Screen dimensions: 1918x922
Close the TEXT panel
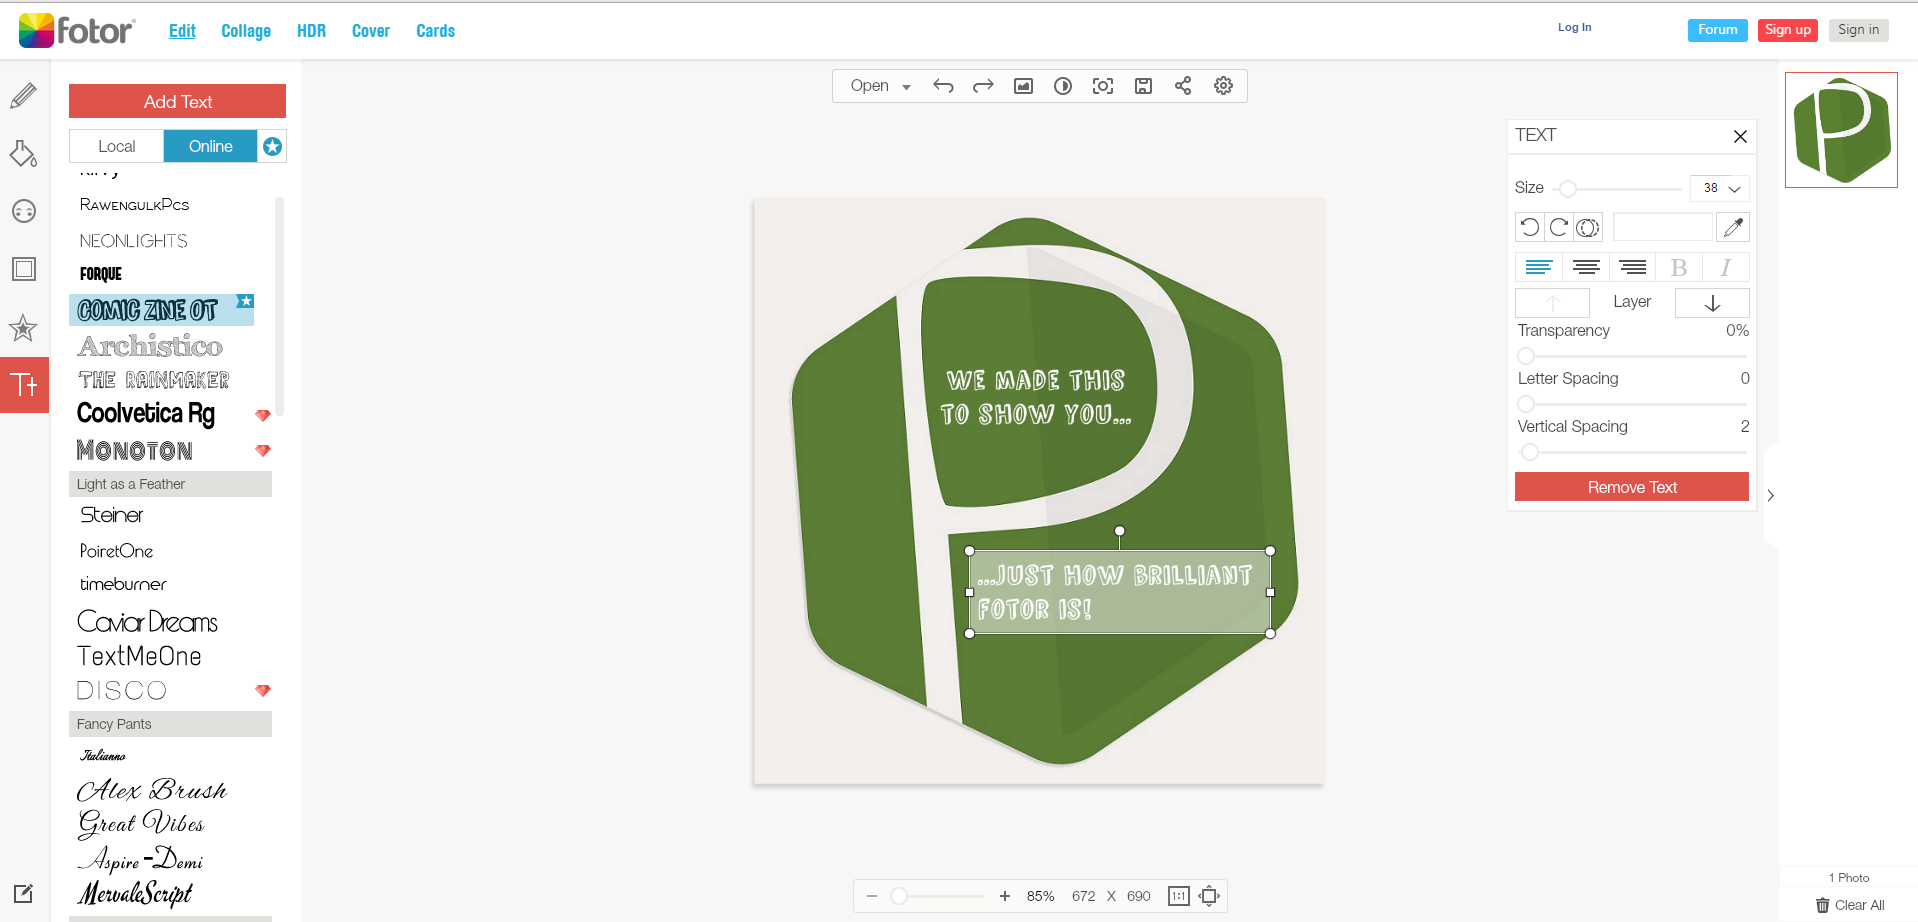click(1740, 136)
